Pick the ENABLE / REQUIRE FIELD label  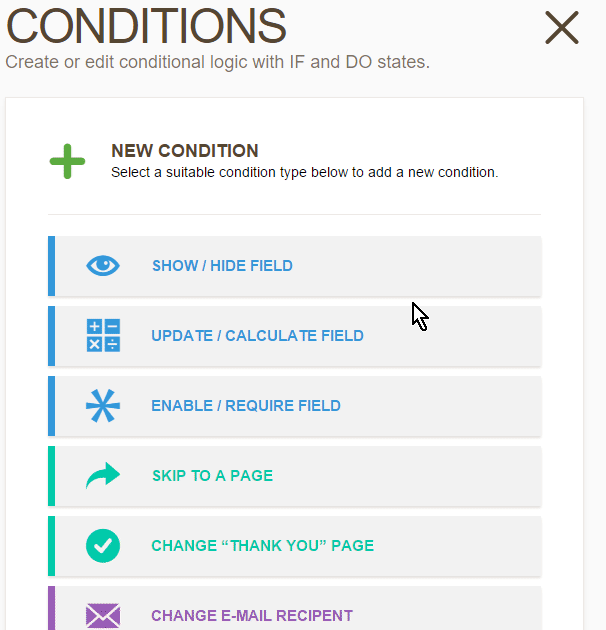click(x=246, y=406)
